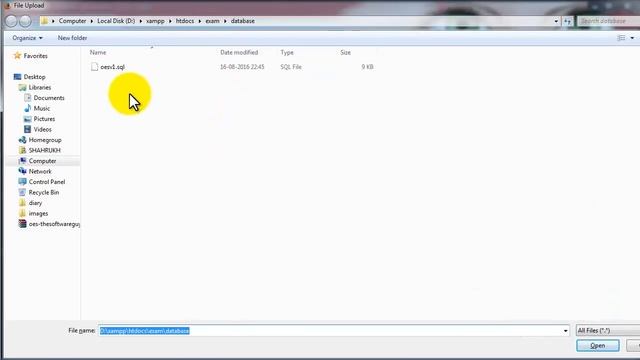This screenshot has height=360, width=640.
Task: Expand the File name history dropdown
Action: click(x=565, y=331)
